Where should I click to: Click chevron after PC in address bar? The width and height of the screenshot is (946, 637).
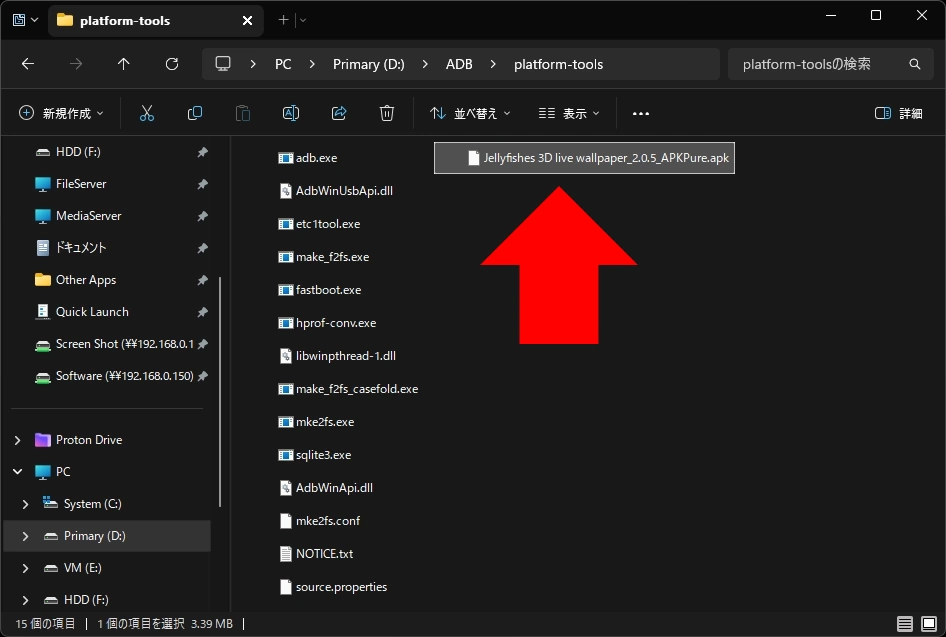(x=312, y=64)
